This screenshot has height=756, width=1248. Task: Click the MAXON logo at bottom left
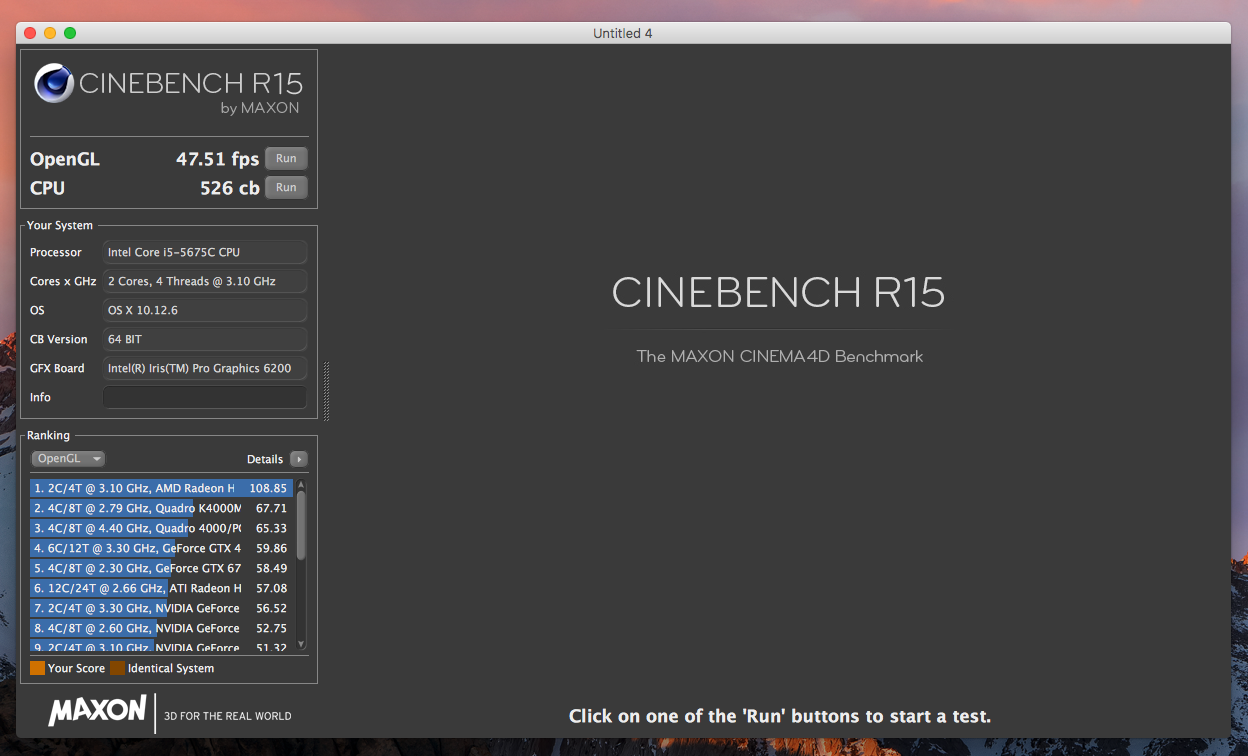coord(98,711)
